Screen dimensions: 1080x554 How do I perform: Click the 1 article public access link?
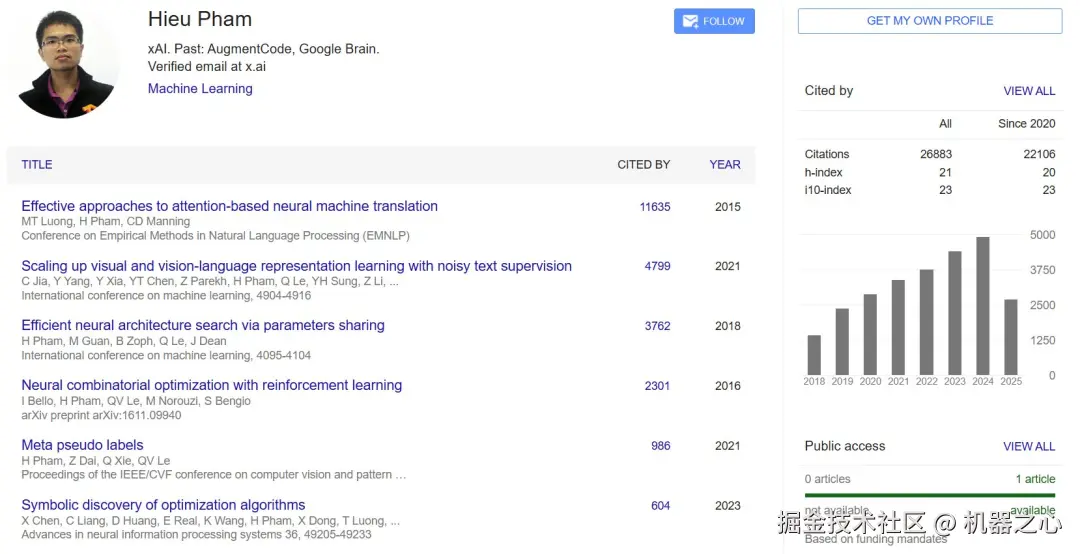coord(1035,479)
